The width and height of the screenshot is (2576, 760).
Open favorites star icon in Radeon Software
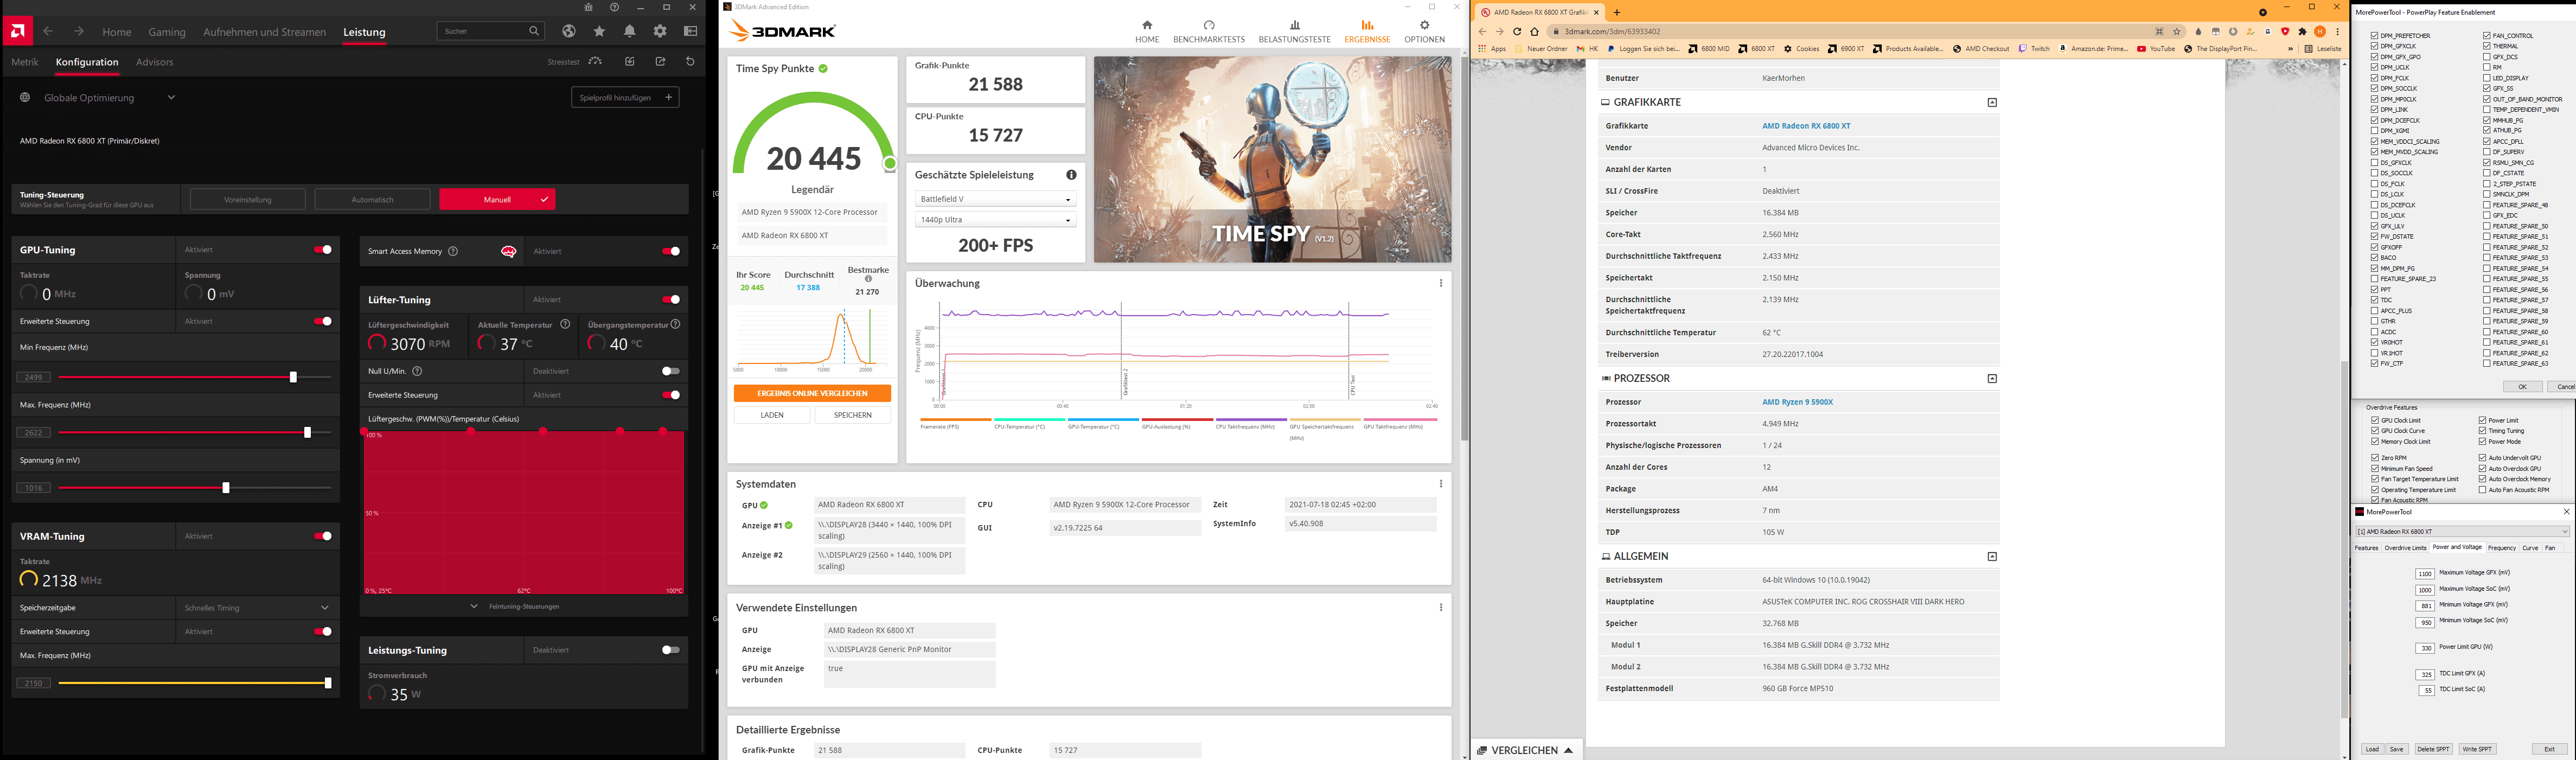point(599,31)
